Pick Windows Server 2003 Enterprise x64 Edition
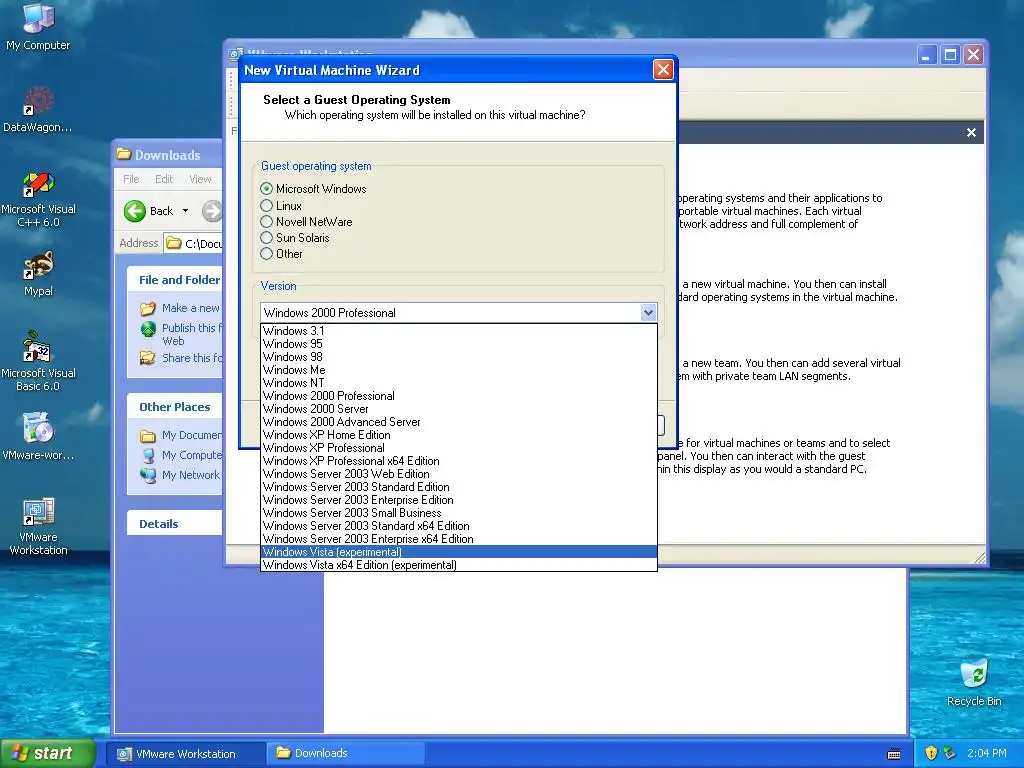1024x768 pixels. 458,539
